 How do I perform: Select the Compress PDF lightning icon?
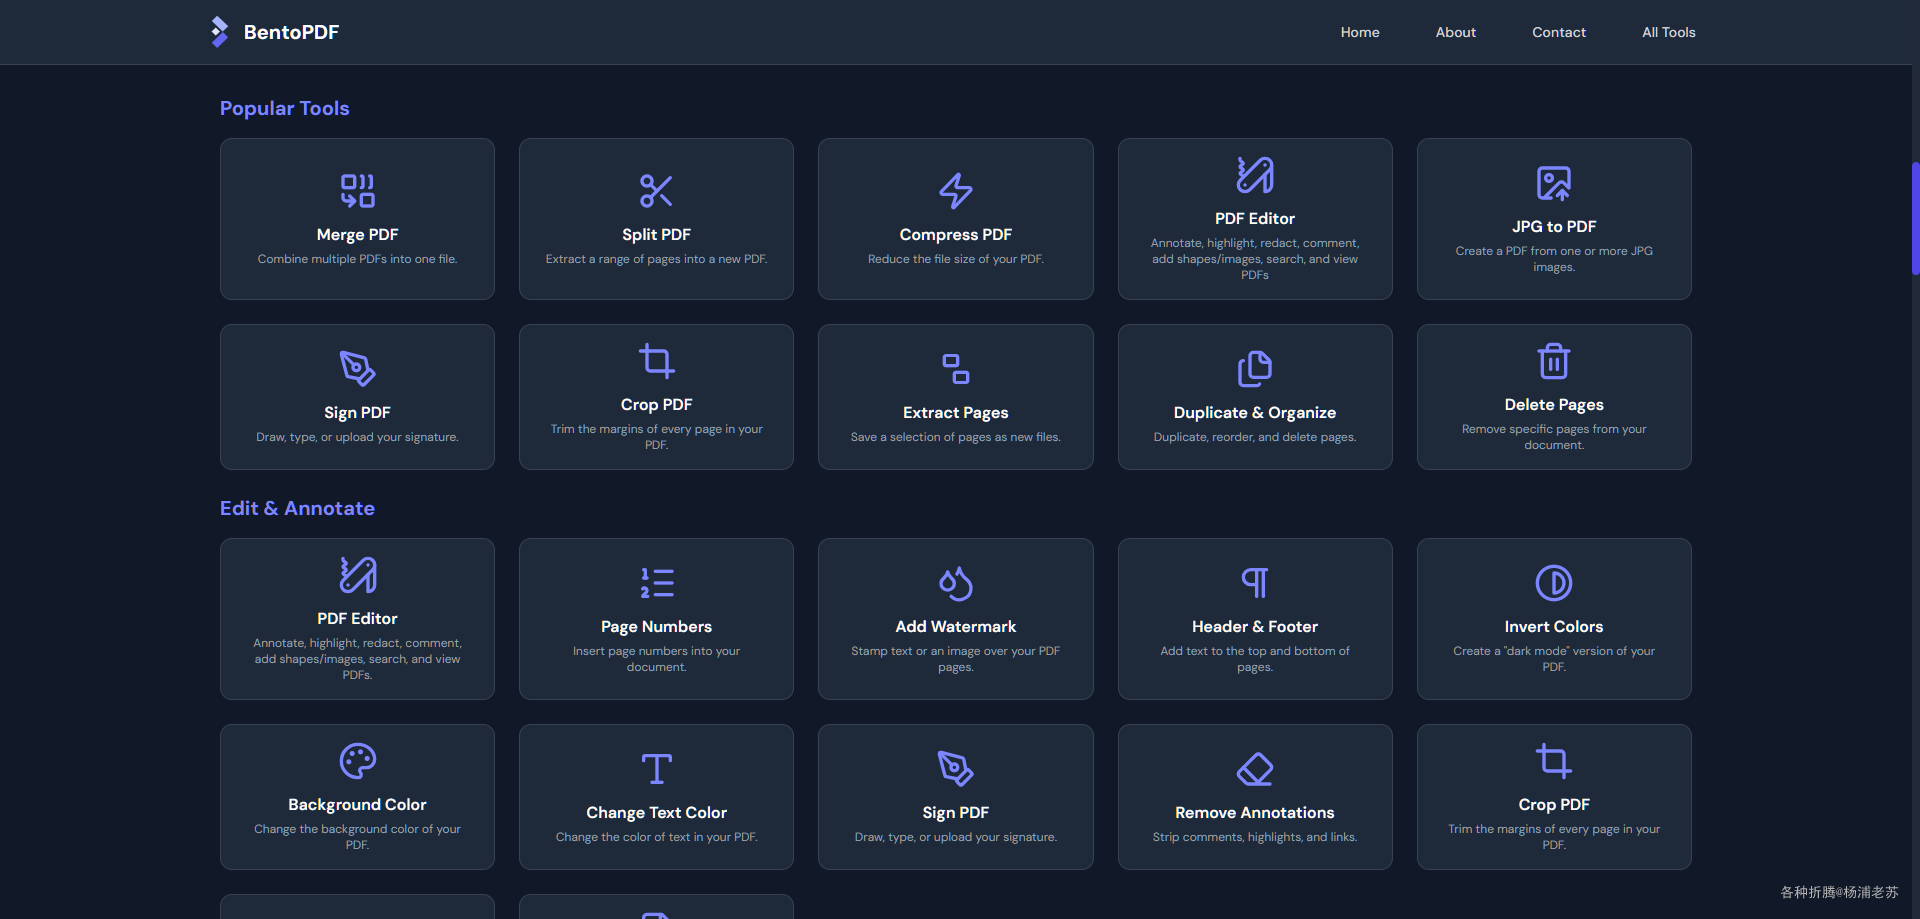coord(955,191)
